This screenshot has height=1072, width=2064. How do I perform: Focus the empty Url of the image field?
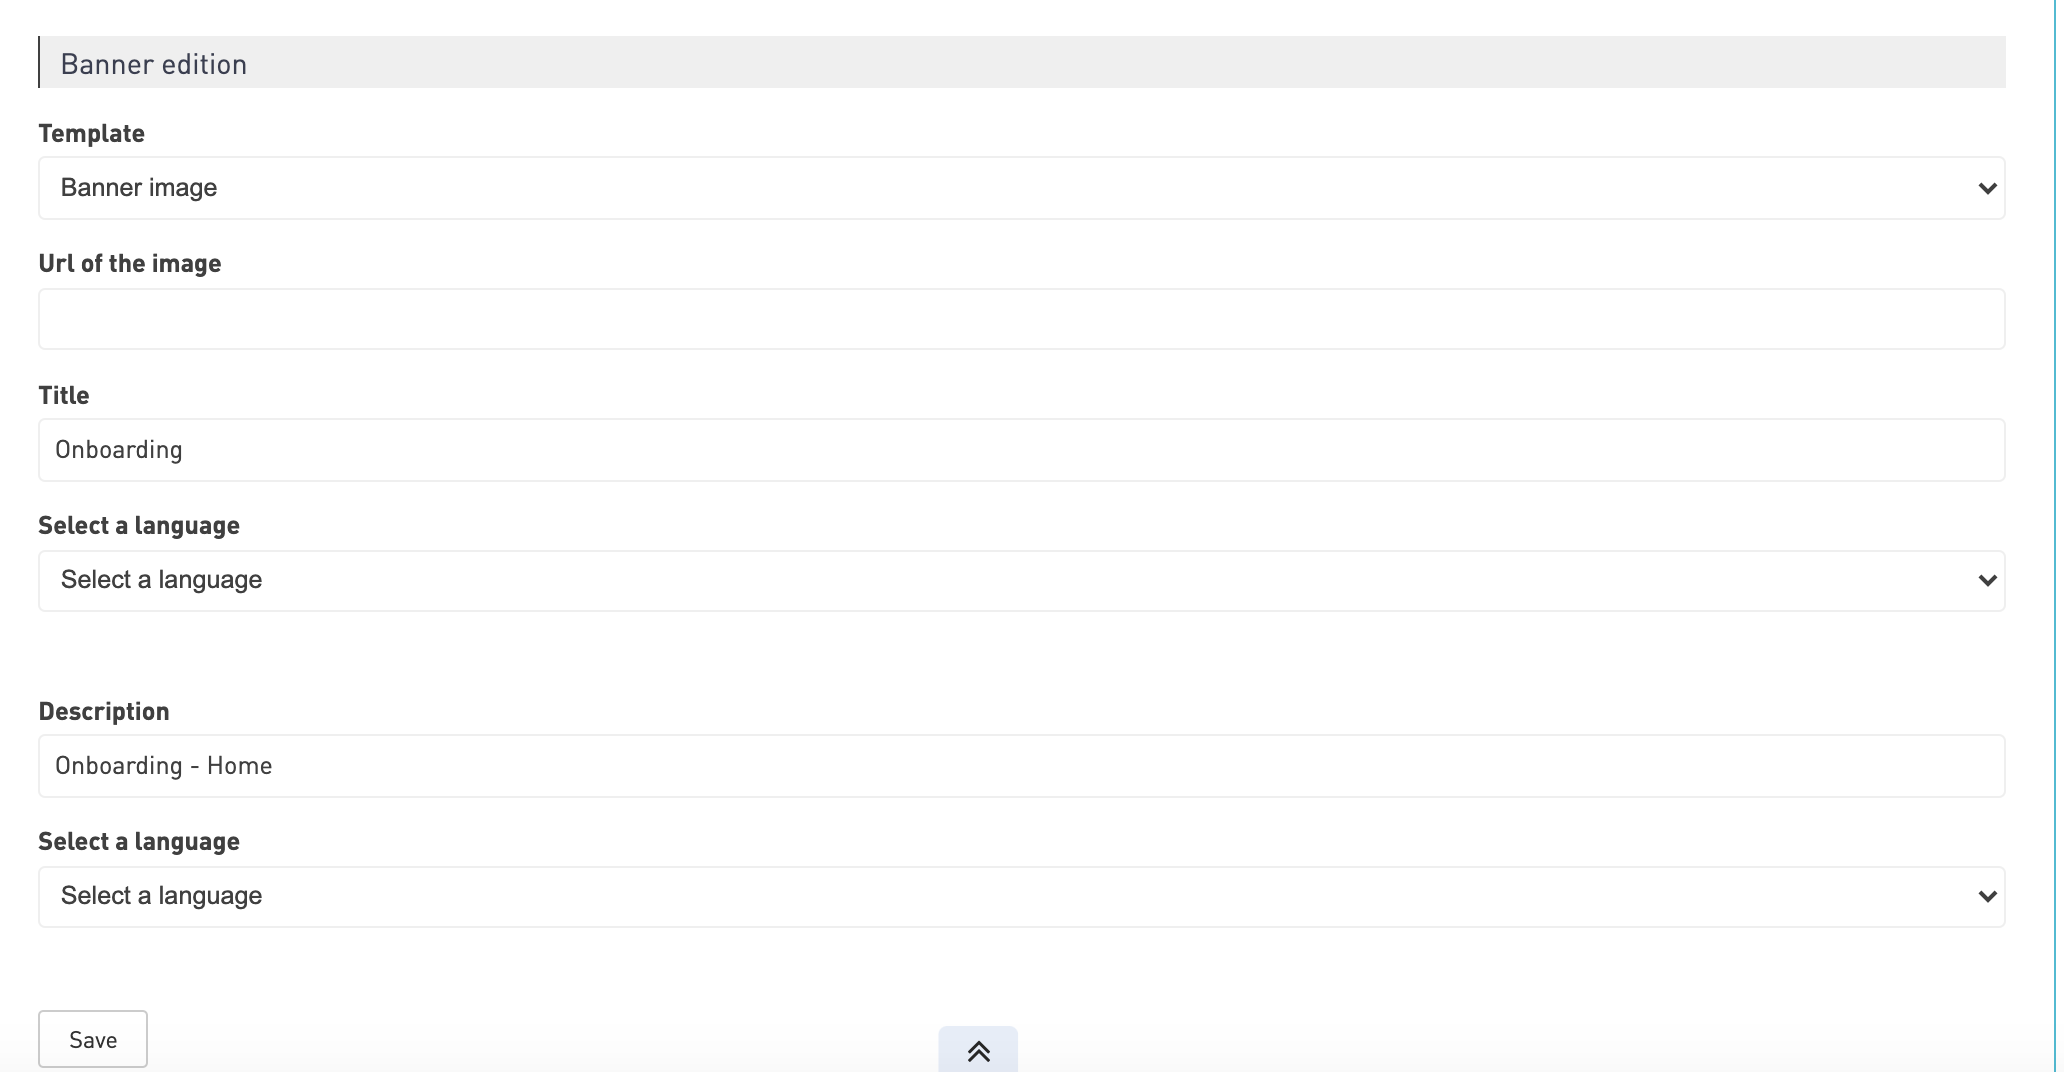(x=1022, y=319)
